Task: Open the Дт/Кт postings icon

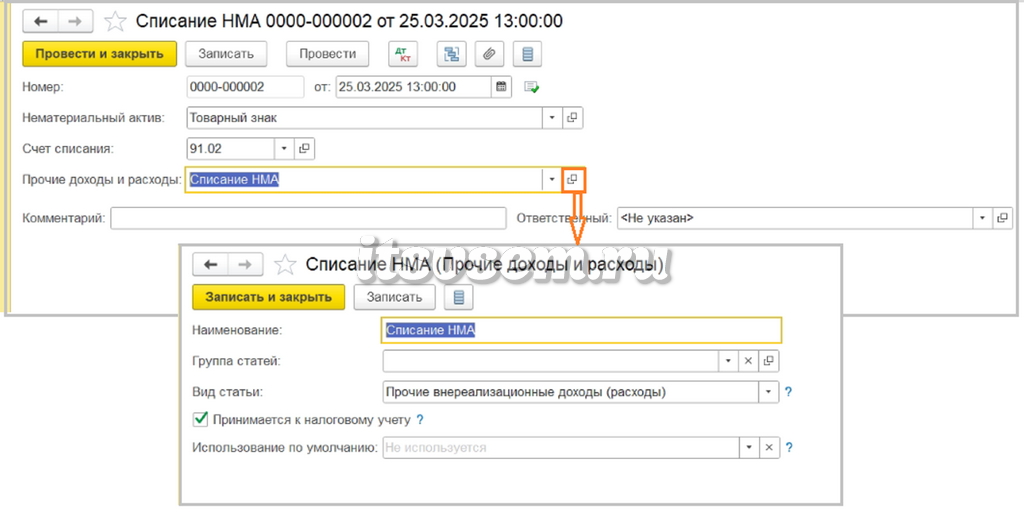Action: click(x=403, y=54)
